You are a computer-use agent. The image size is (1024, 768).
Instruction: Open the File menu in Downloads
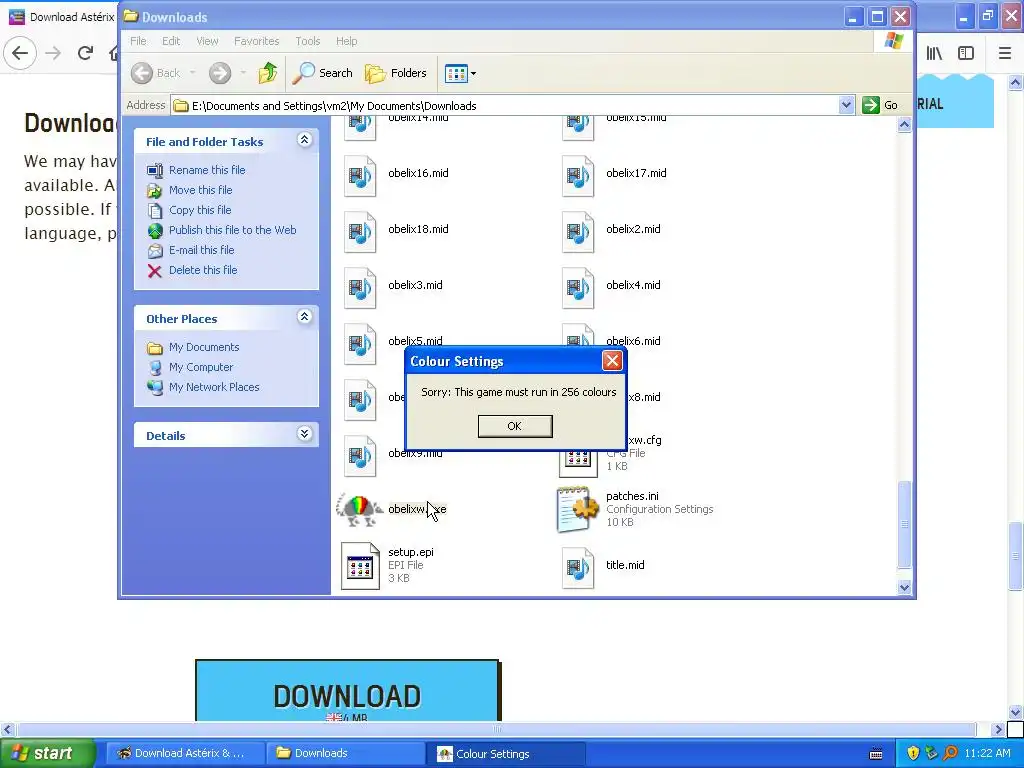point(138,41)
